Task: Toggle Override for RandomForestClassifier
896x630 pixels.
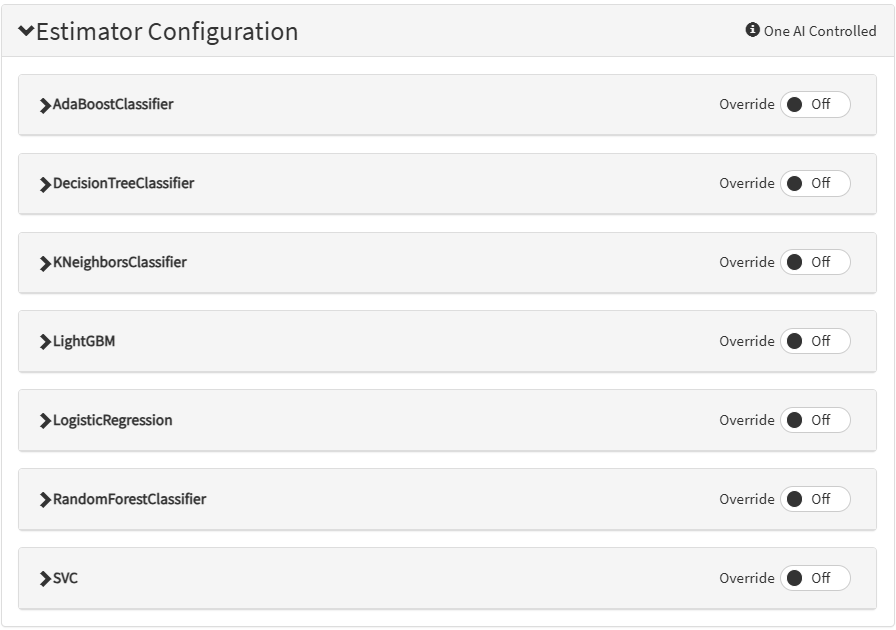Action: point(815,499)
